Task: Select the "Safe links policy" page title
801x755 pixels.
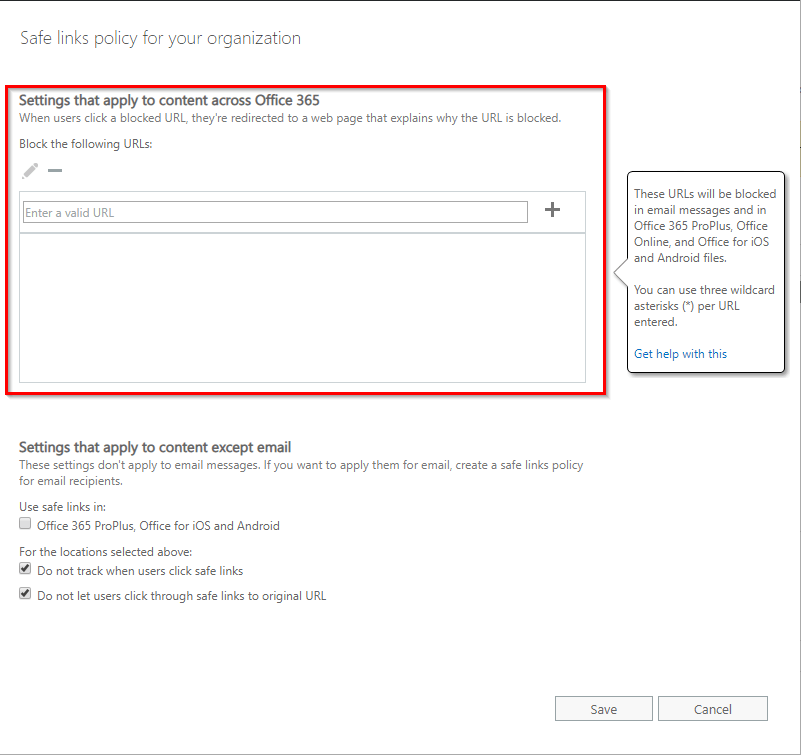Action: point(159,38)
